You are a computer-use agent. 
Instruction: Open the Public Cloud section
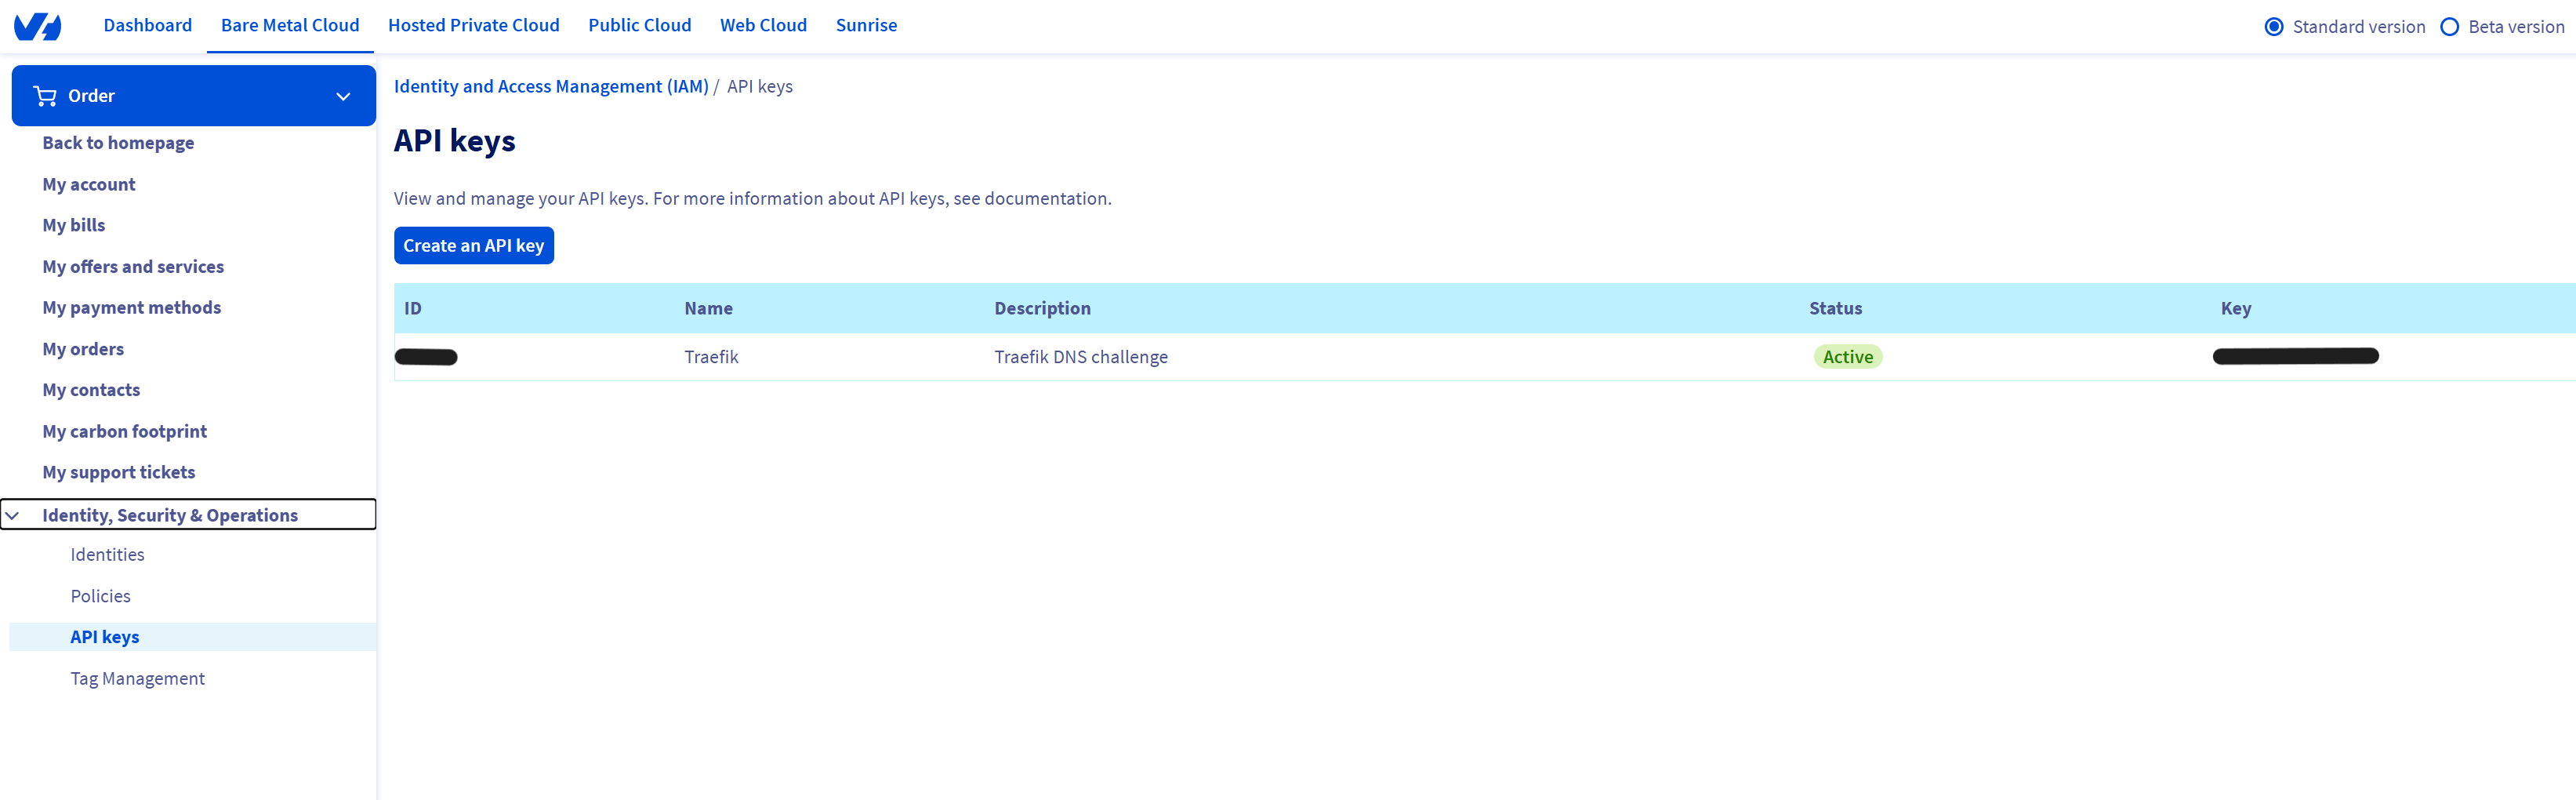tap(640, 25)
